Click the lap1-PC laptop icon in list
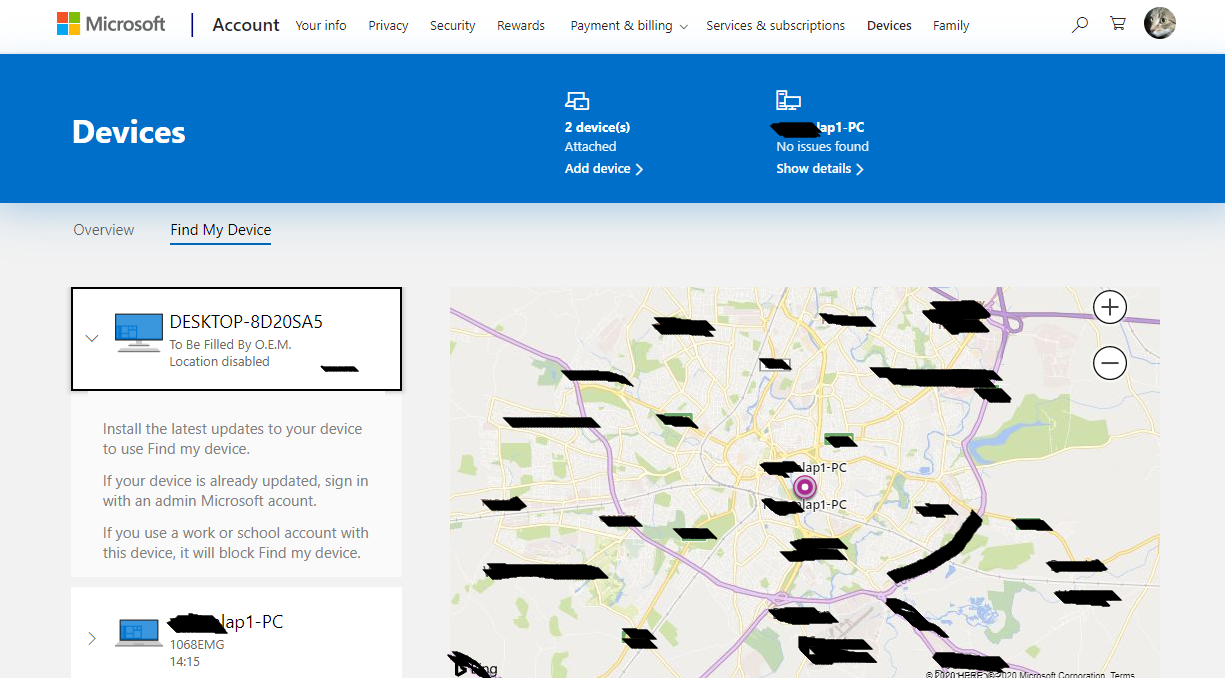Image resolution: width=1225 pixels, height=678 pixels. tap(139, 634)
